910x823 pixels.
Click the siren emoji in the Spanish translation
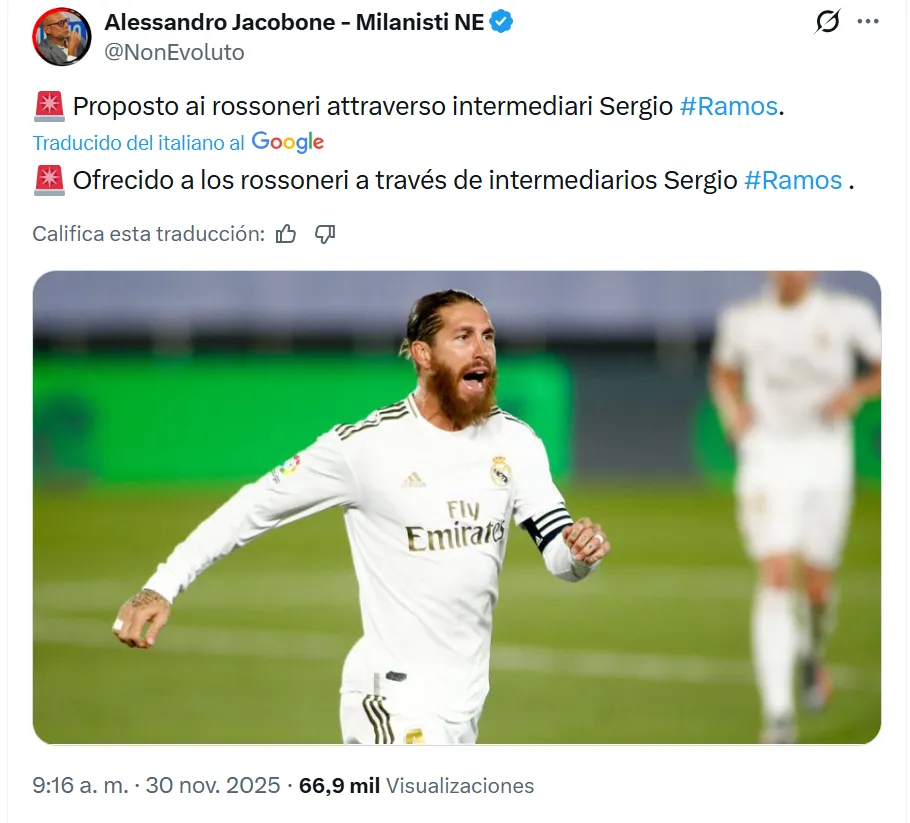[49, 181]
